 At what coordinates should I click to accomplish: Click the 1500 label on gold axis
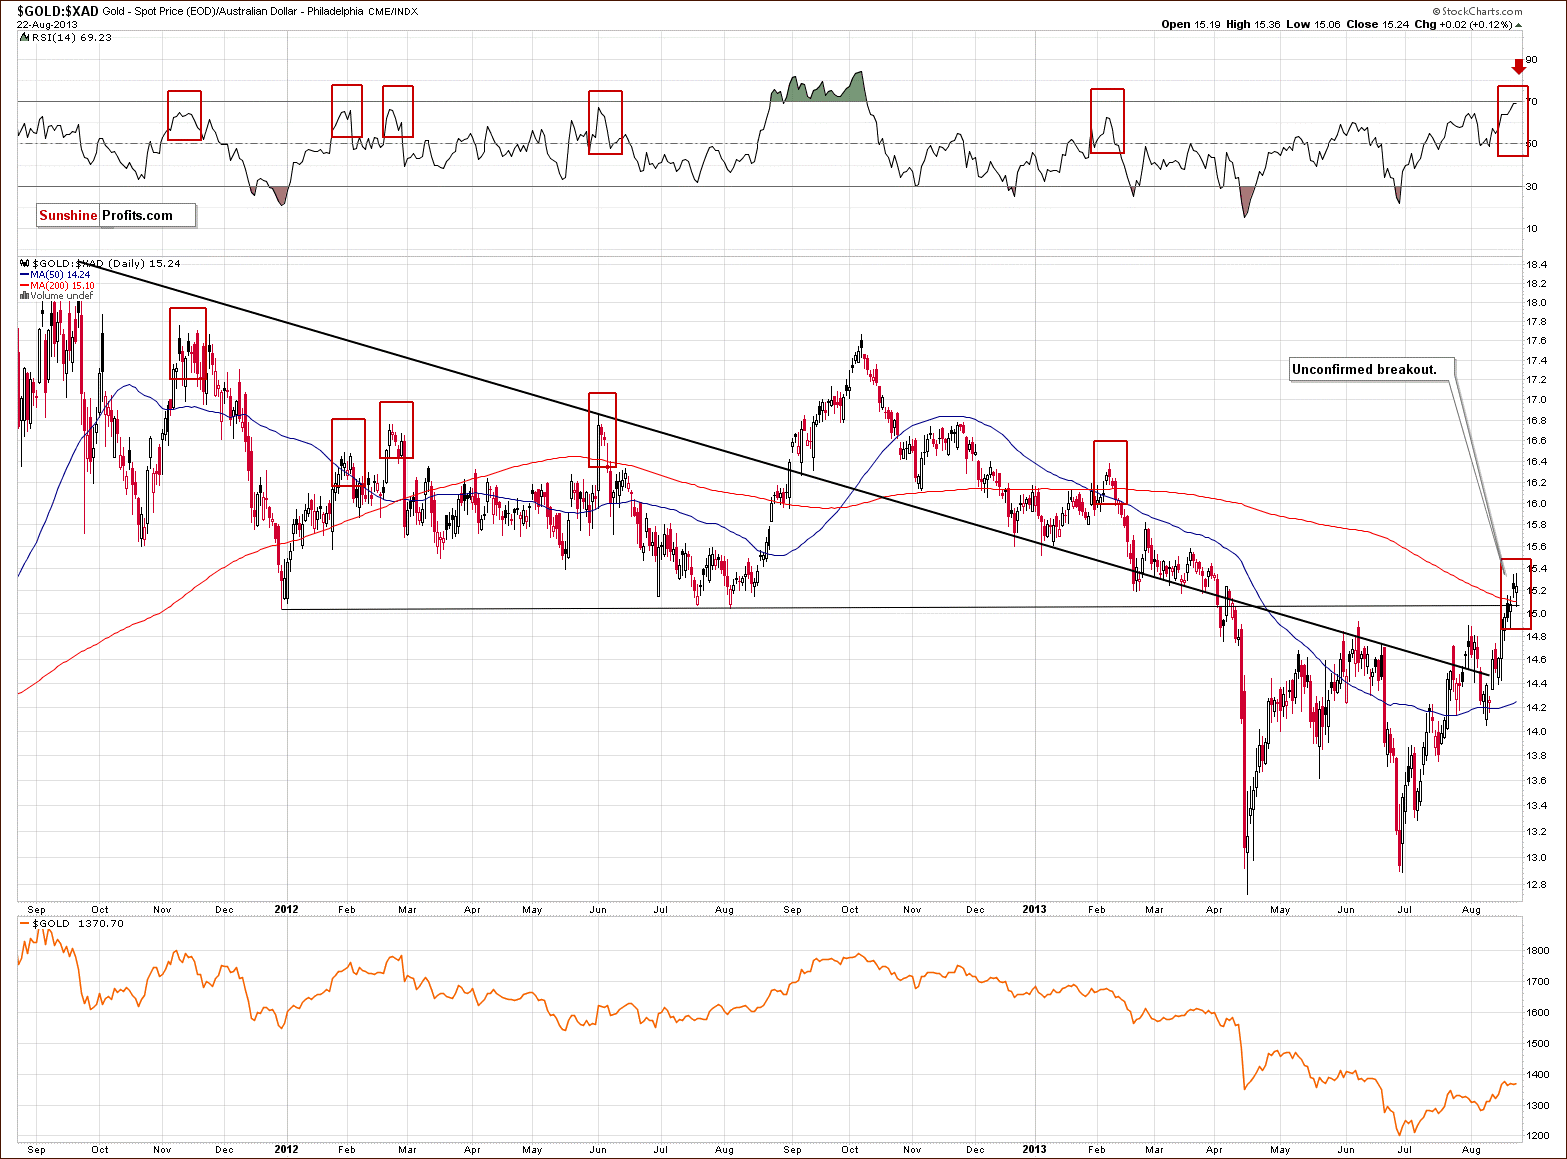(1539, 1043)
